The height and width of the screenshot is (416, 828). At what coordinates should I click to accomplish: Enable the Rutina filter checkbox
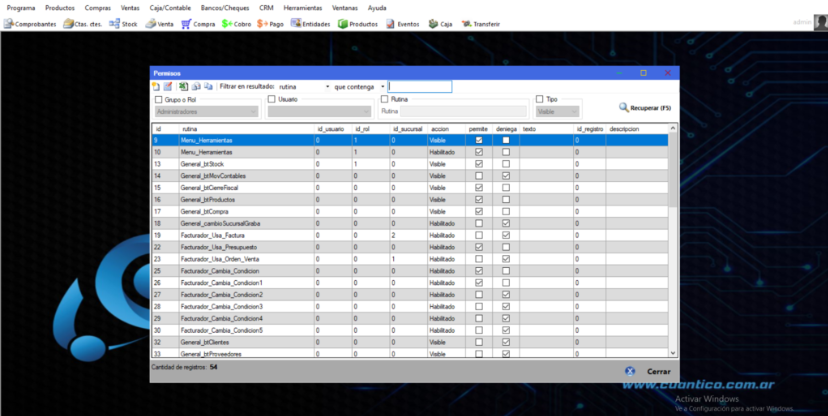pyautogui.click(x=384, y=99)
